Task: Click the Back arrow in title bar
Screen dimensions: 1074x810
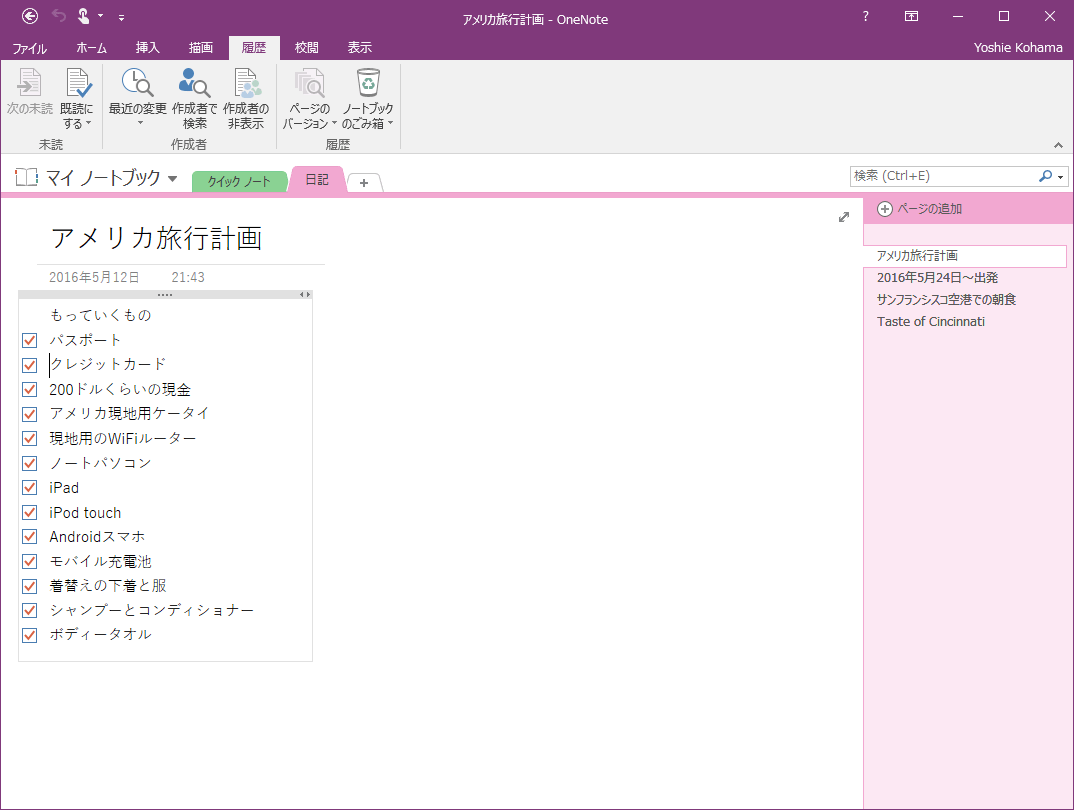Action: (30, 16)
